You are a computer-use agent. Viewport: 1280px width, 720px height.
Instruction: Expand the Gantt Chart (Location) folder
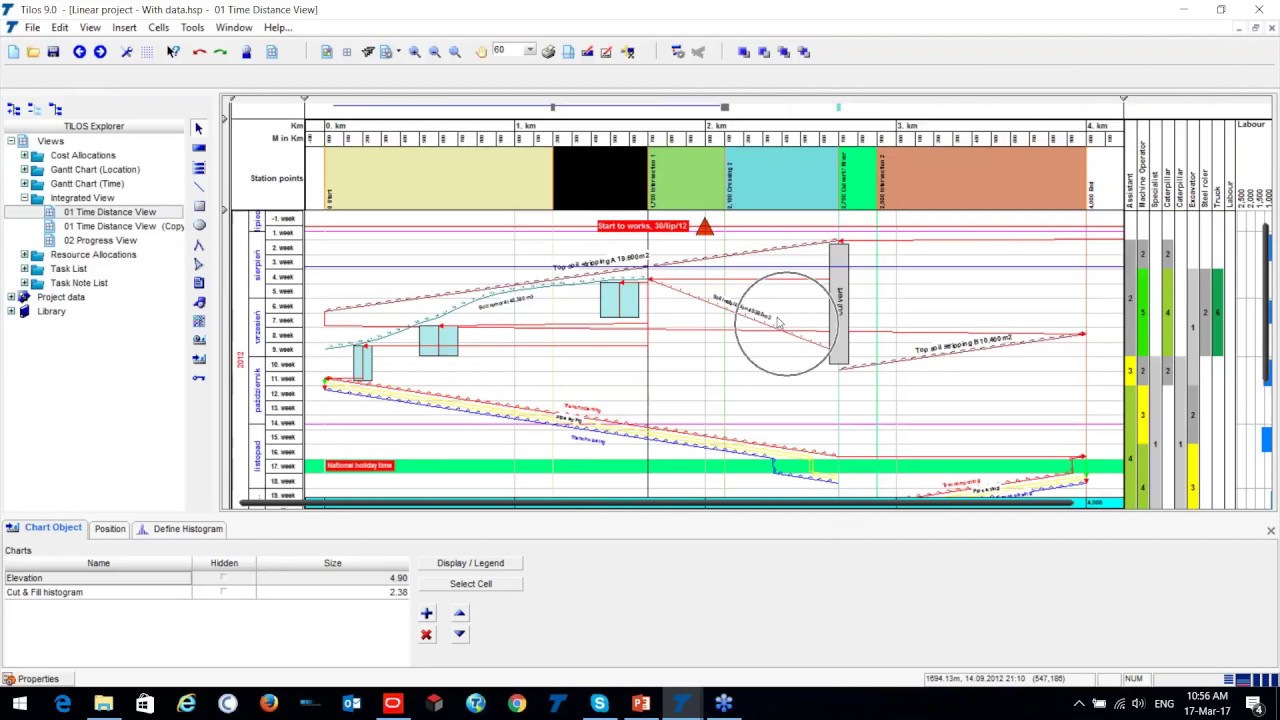point(25,169)
